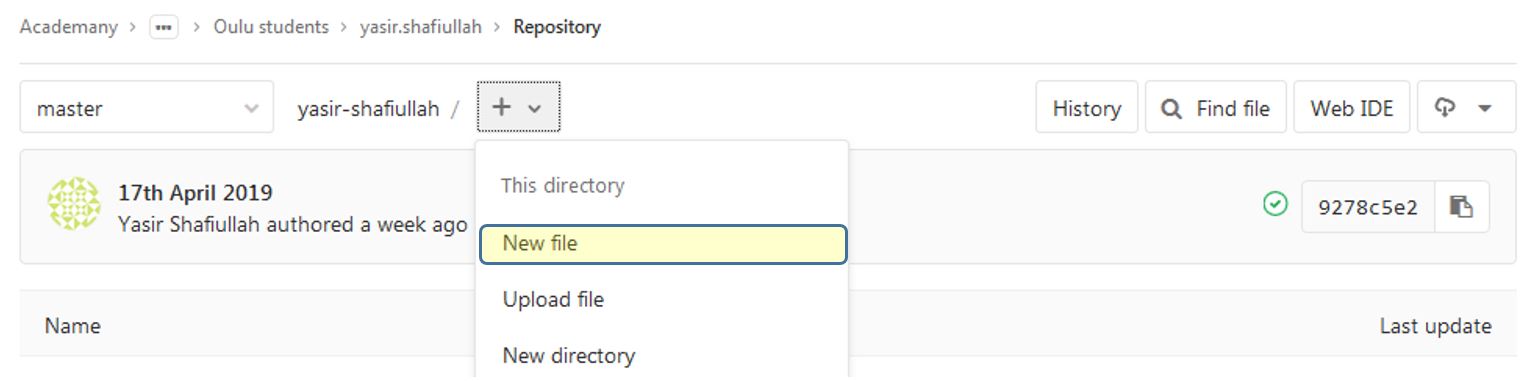Expand the download options caret
The width and height of the screenshot is (1539, 381).
[x=1485, y=108]
